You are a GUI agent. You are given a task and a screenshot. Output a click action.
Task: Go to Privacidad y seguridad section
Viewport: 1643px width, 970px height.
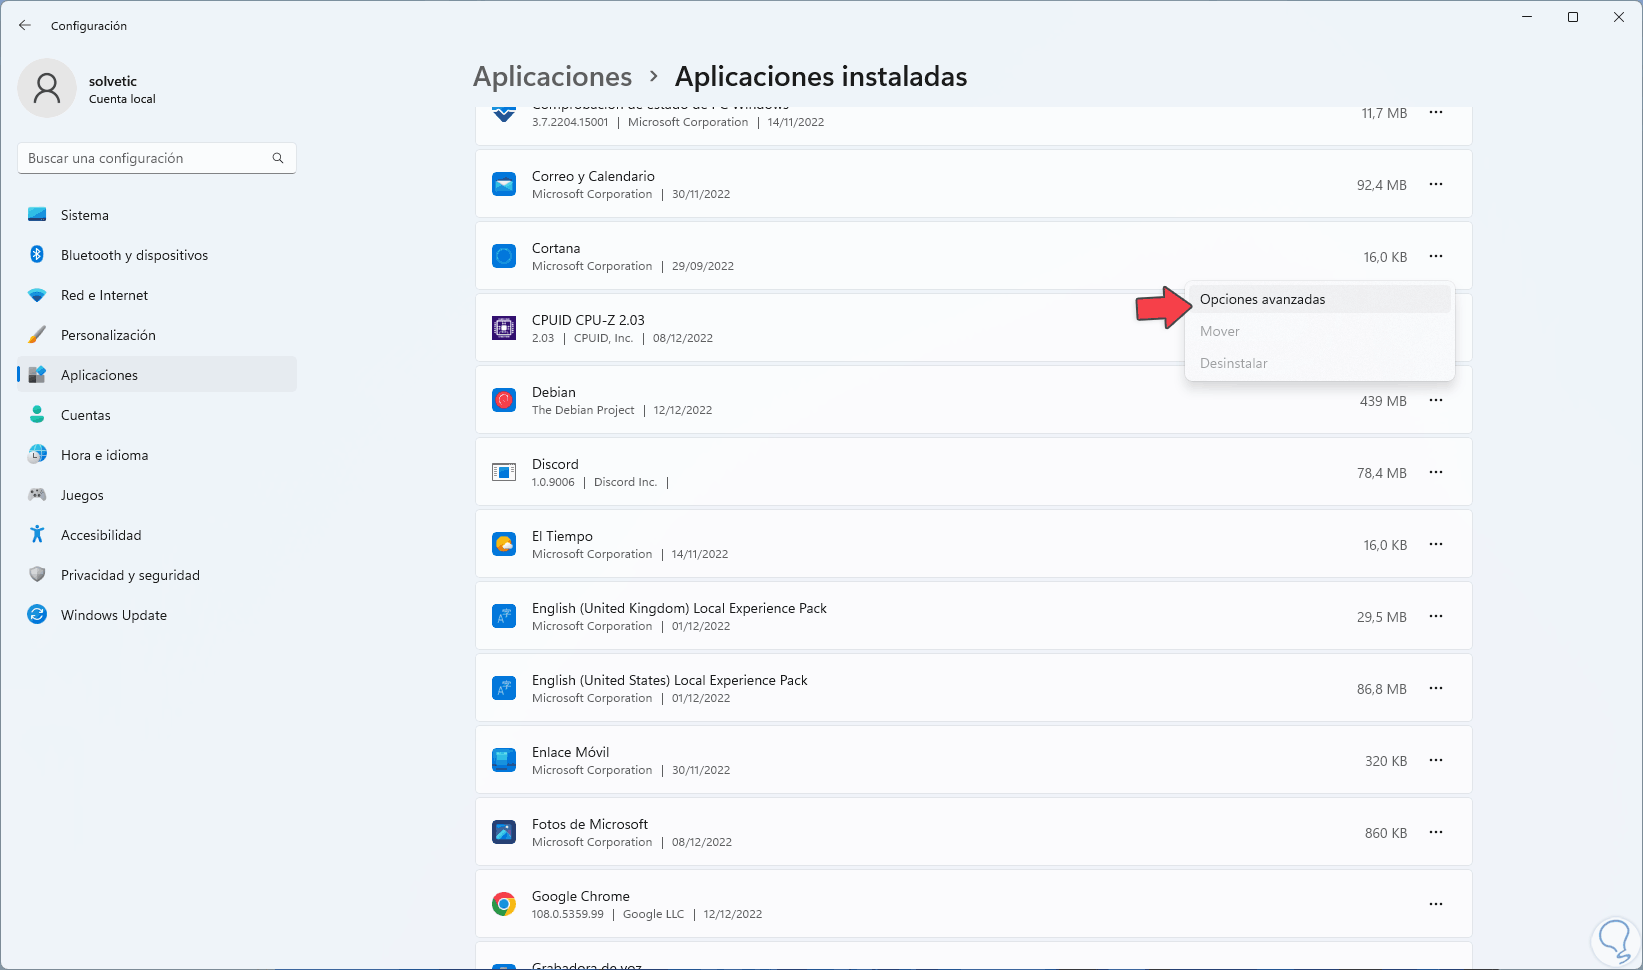[130, 575]
